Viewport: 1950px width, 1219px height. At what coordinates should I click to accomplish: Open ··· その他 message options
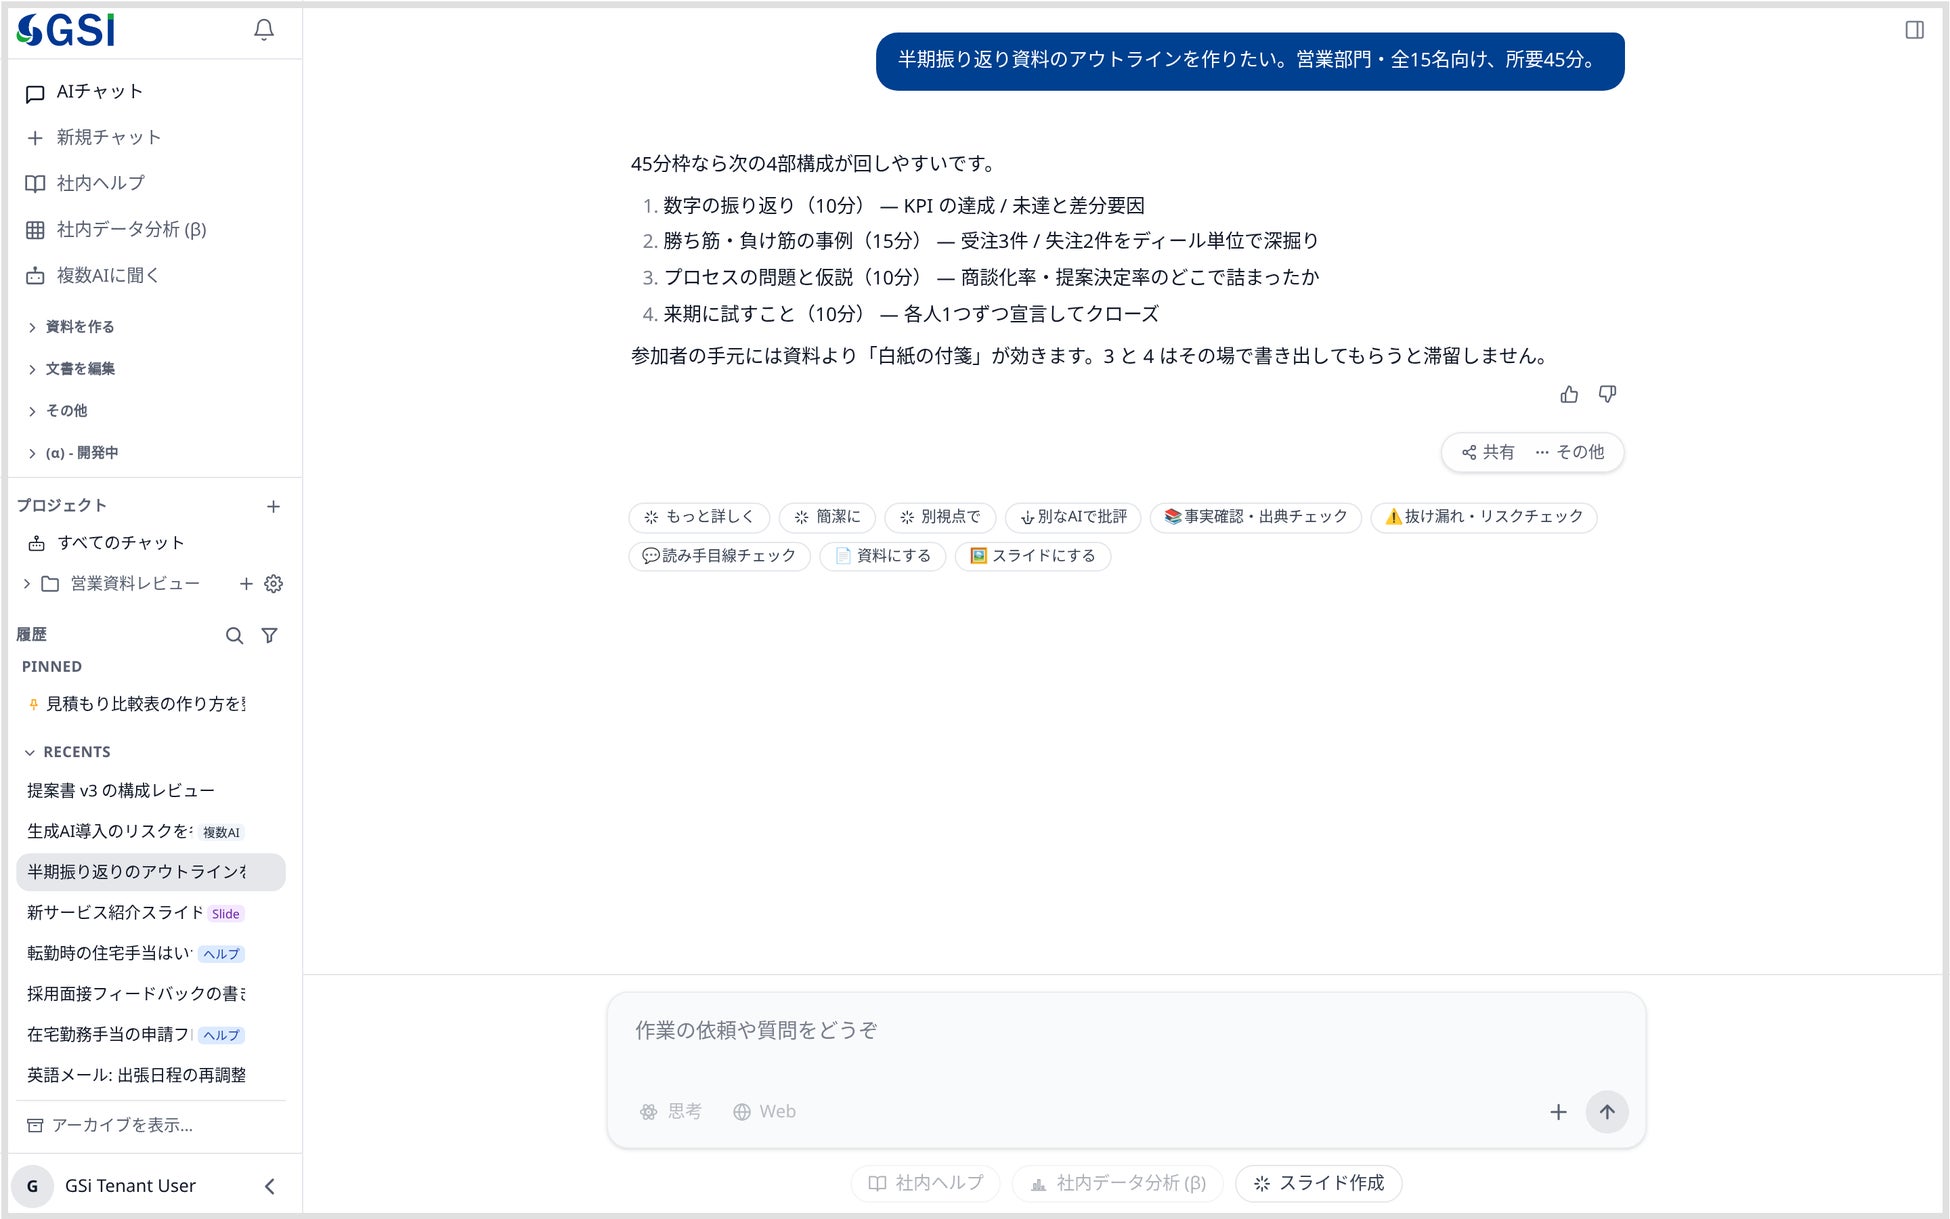tap(1570, 453)
